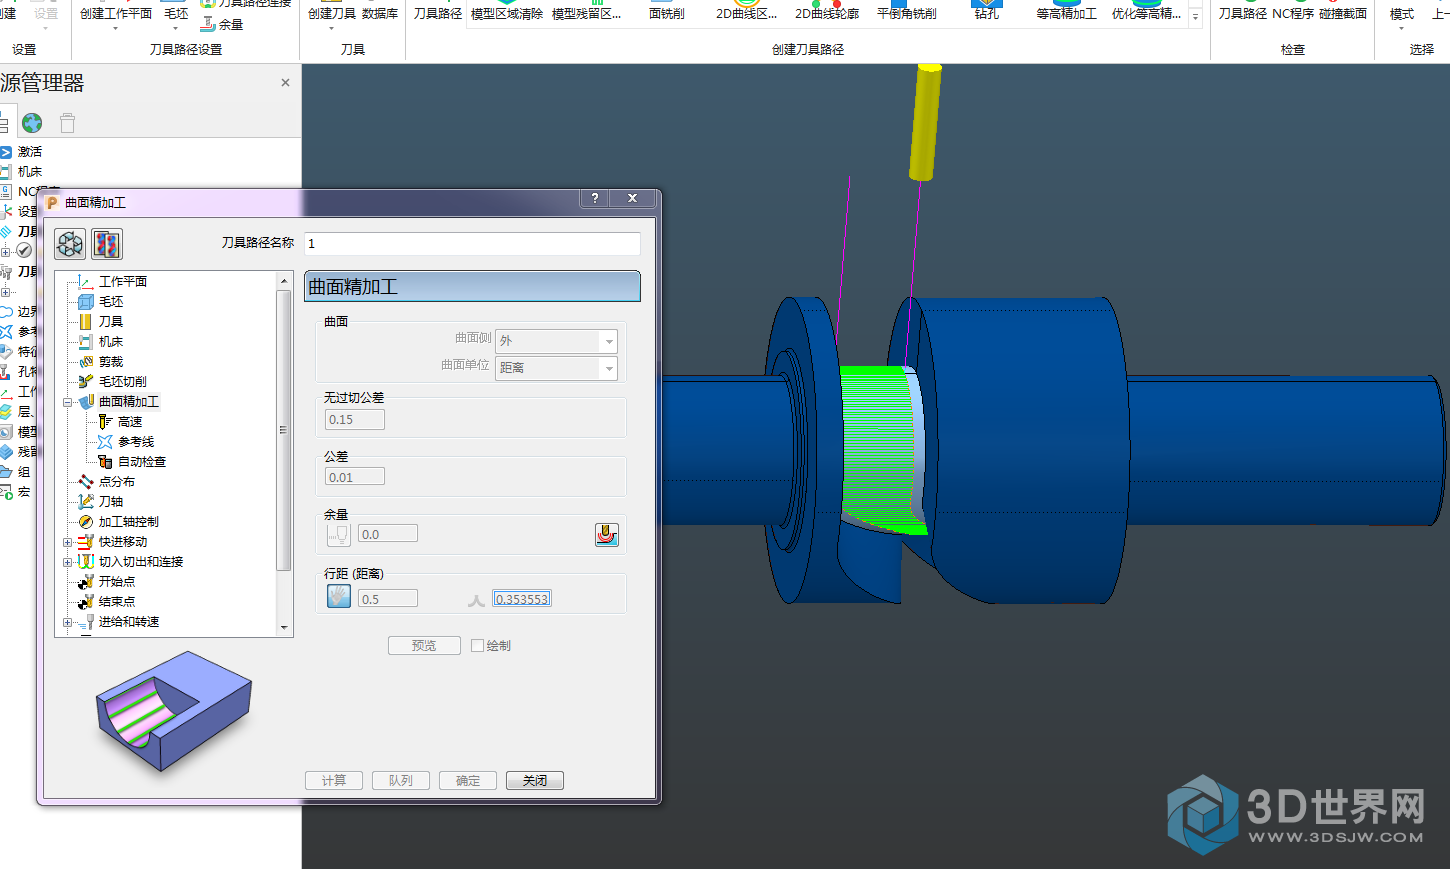Click the 预览 preview button

(x=424, y=646)
